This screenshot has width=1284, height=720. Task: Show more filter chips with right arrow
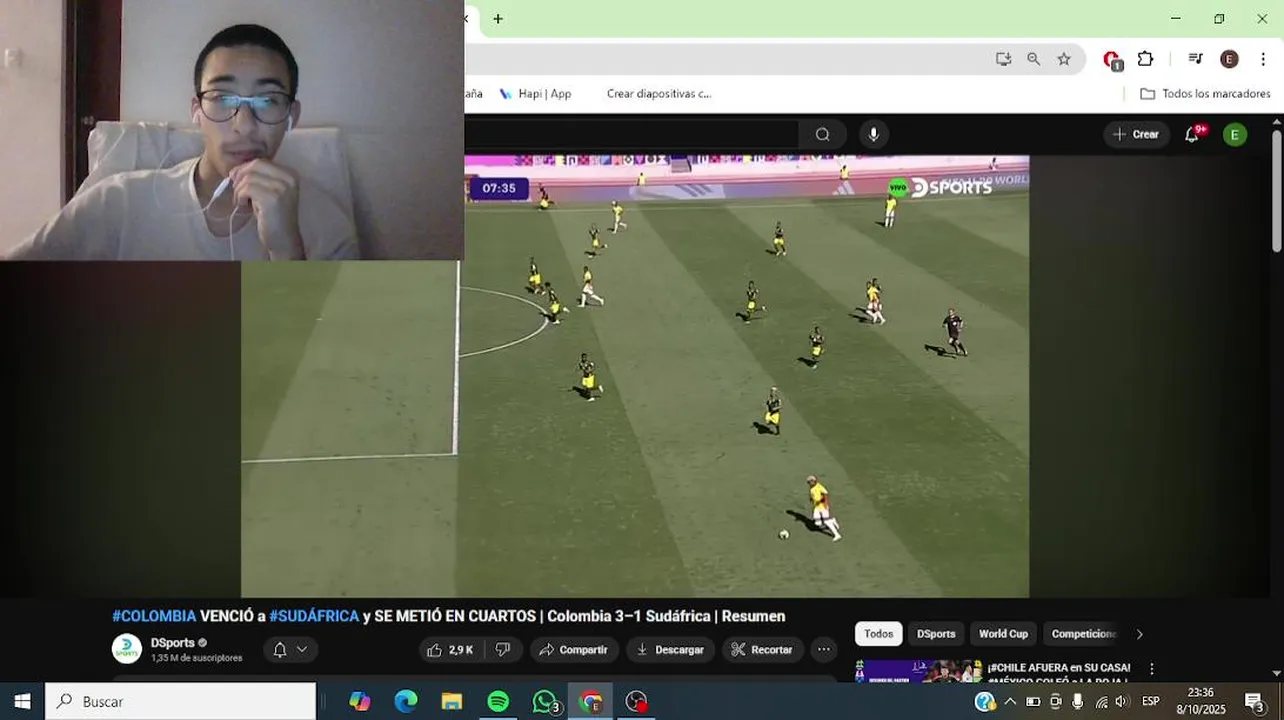tap(1139, 634)
